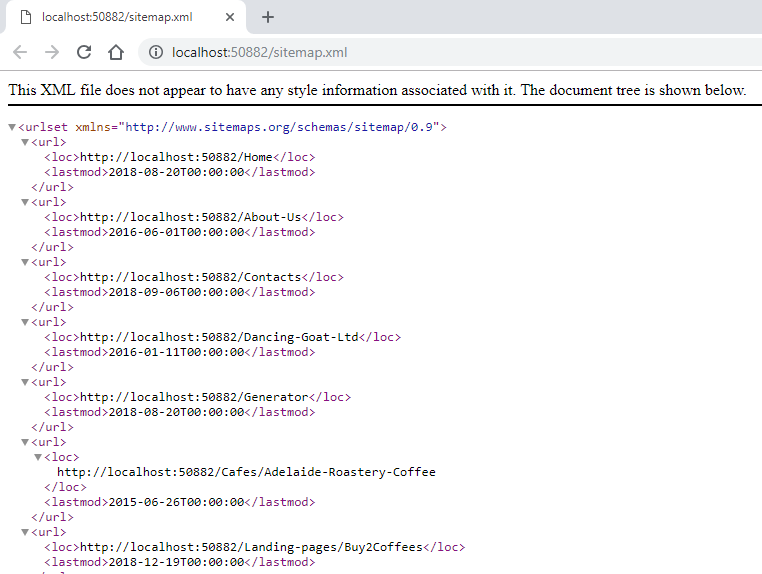Click text http://localhost:50882/Home
Viewport: 762px width, 574px height.
pos(176,157)
